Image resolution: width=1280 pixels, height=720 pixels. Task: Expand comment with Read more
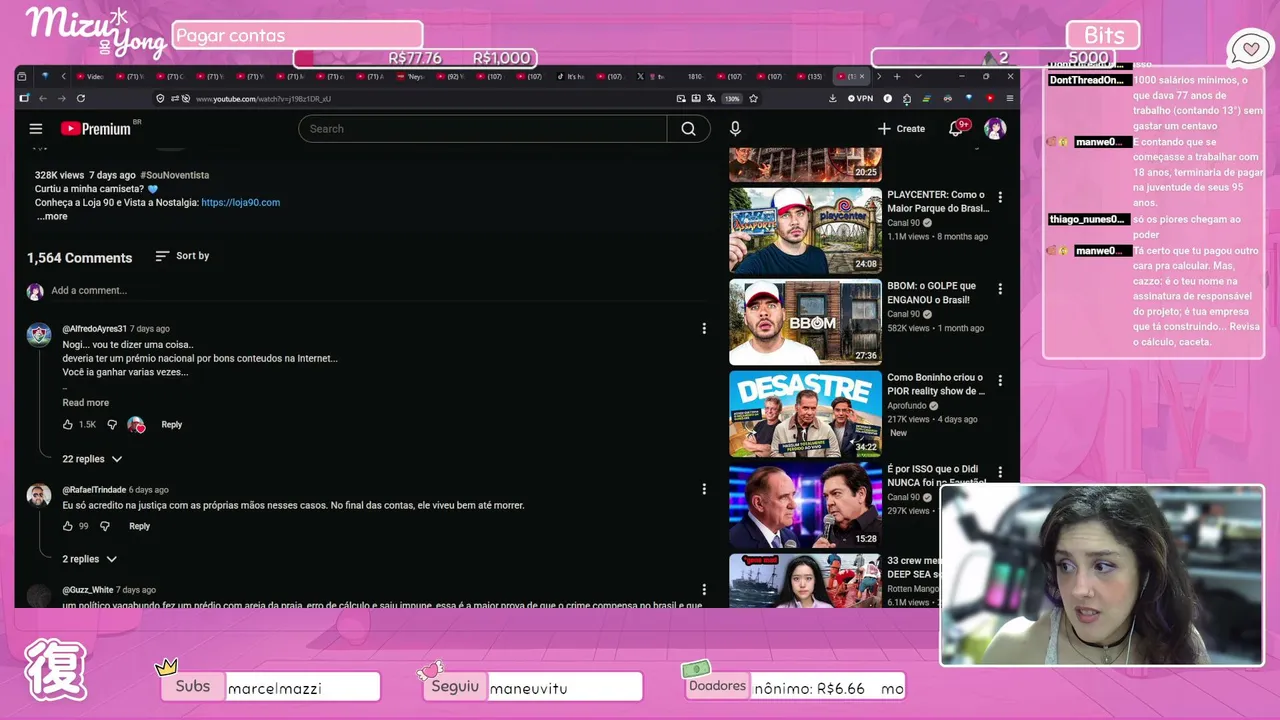pyautogui.click(x=86, y=403)
